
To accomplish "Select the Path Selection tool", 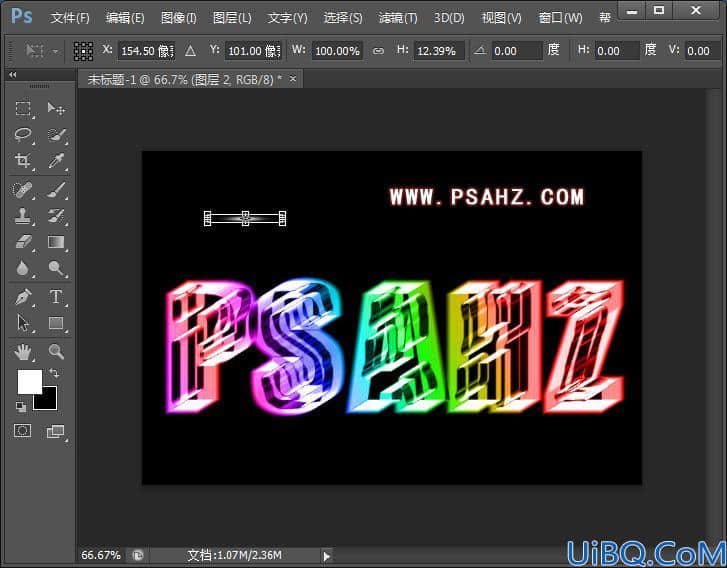I will (23, 323).
